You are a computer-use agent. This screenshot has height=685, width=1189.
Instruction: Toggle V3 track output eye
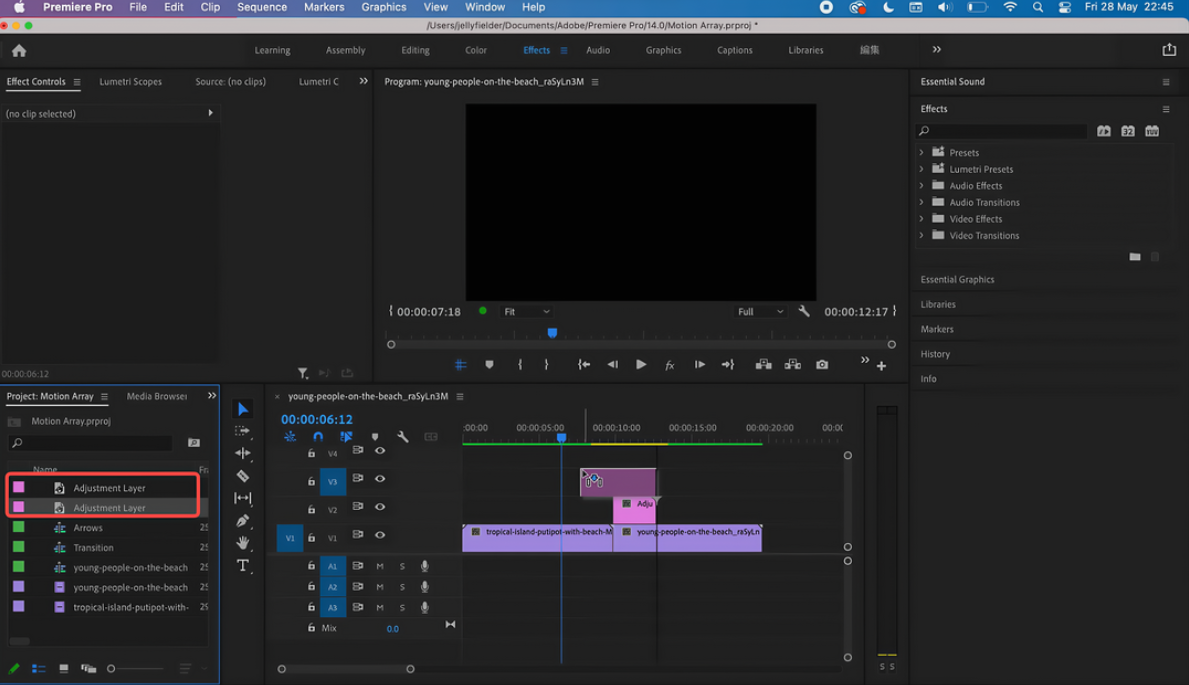point(380,479)
